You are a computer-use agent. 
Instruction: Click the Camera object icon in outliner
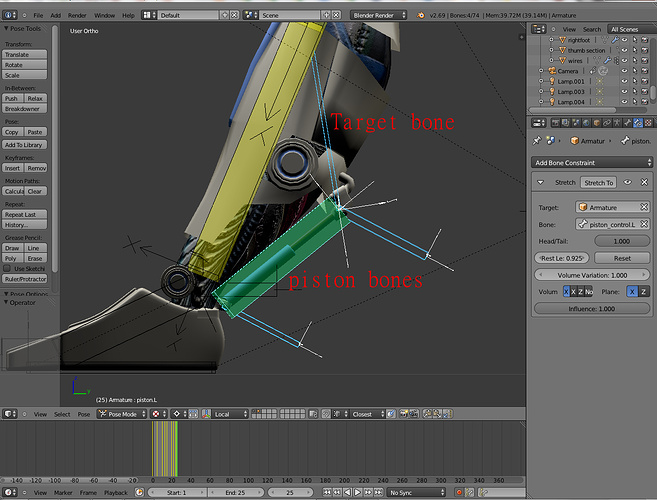tap(552, 71)
